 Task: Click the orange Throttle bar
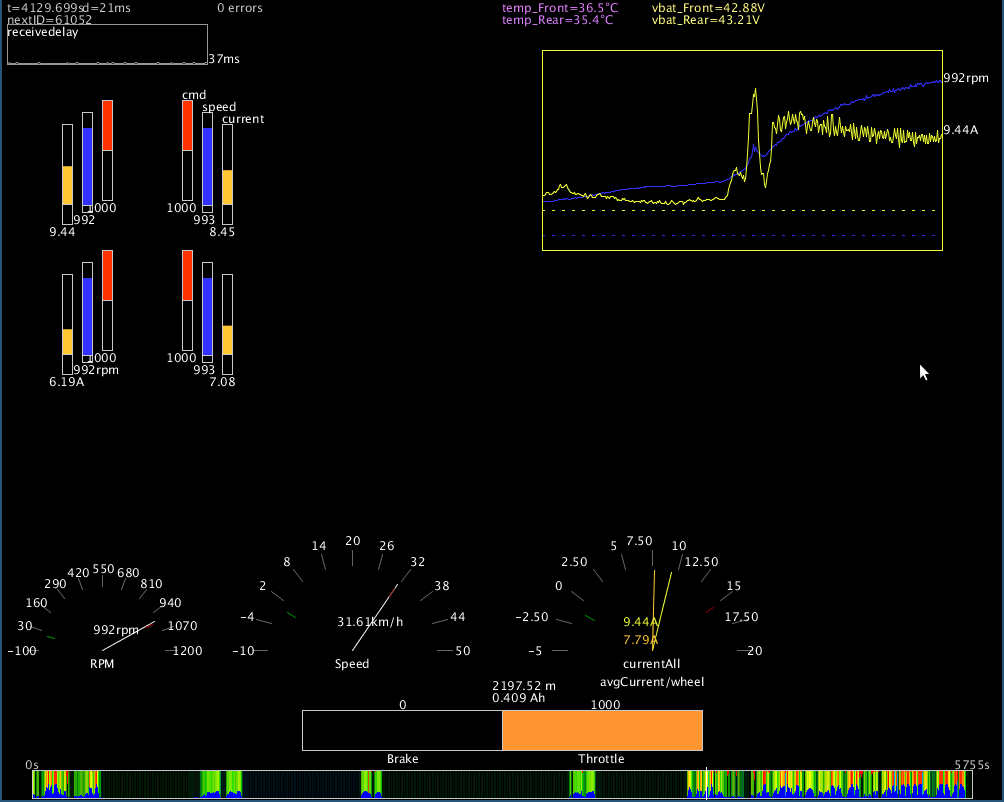602,730
